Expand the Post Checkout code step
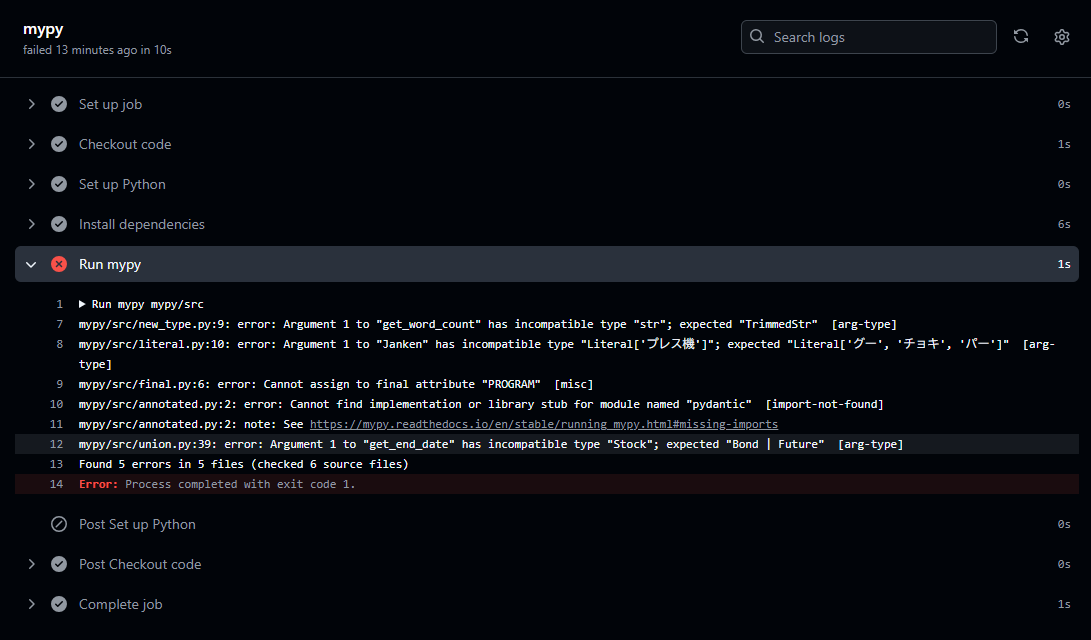 click(x=31, y=563)
